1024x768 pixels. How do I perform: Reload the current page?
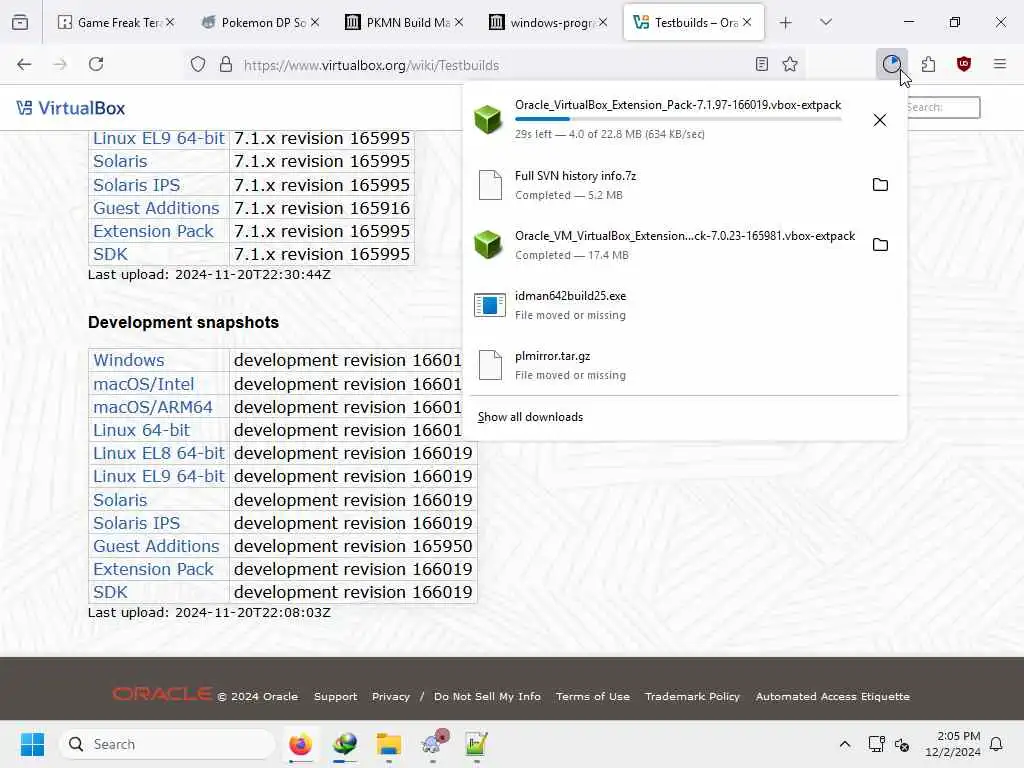(x=96, y=64)
